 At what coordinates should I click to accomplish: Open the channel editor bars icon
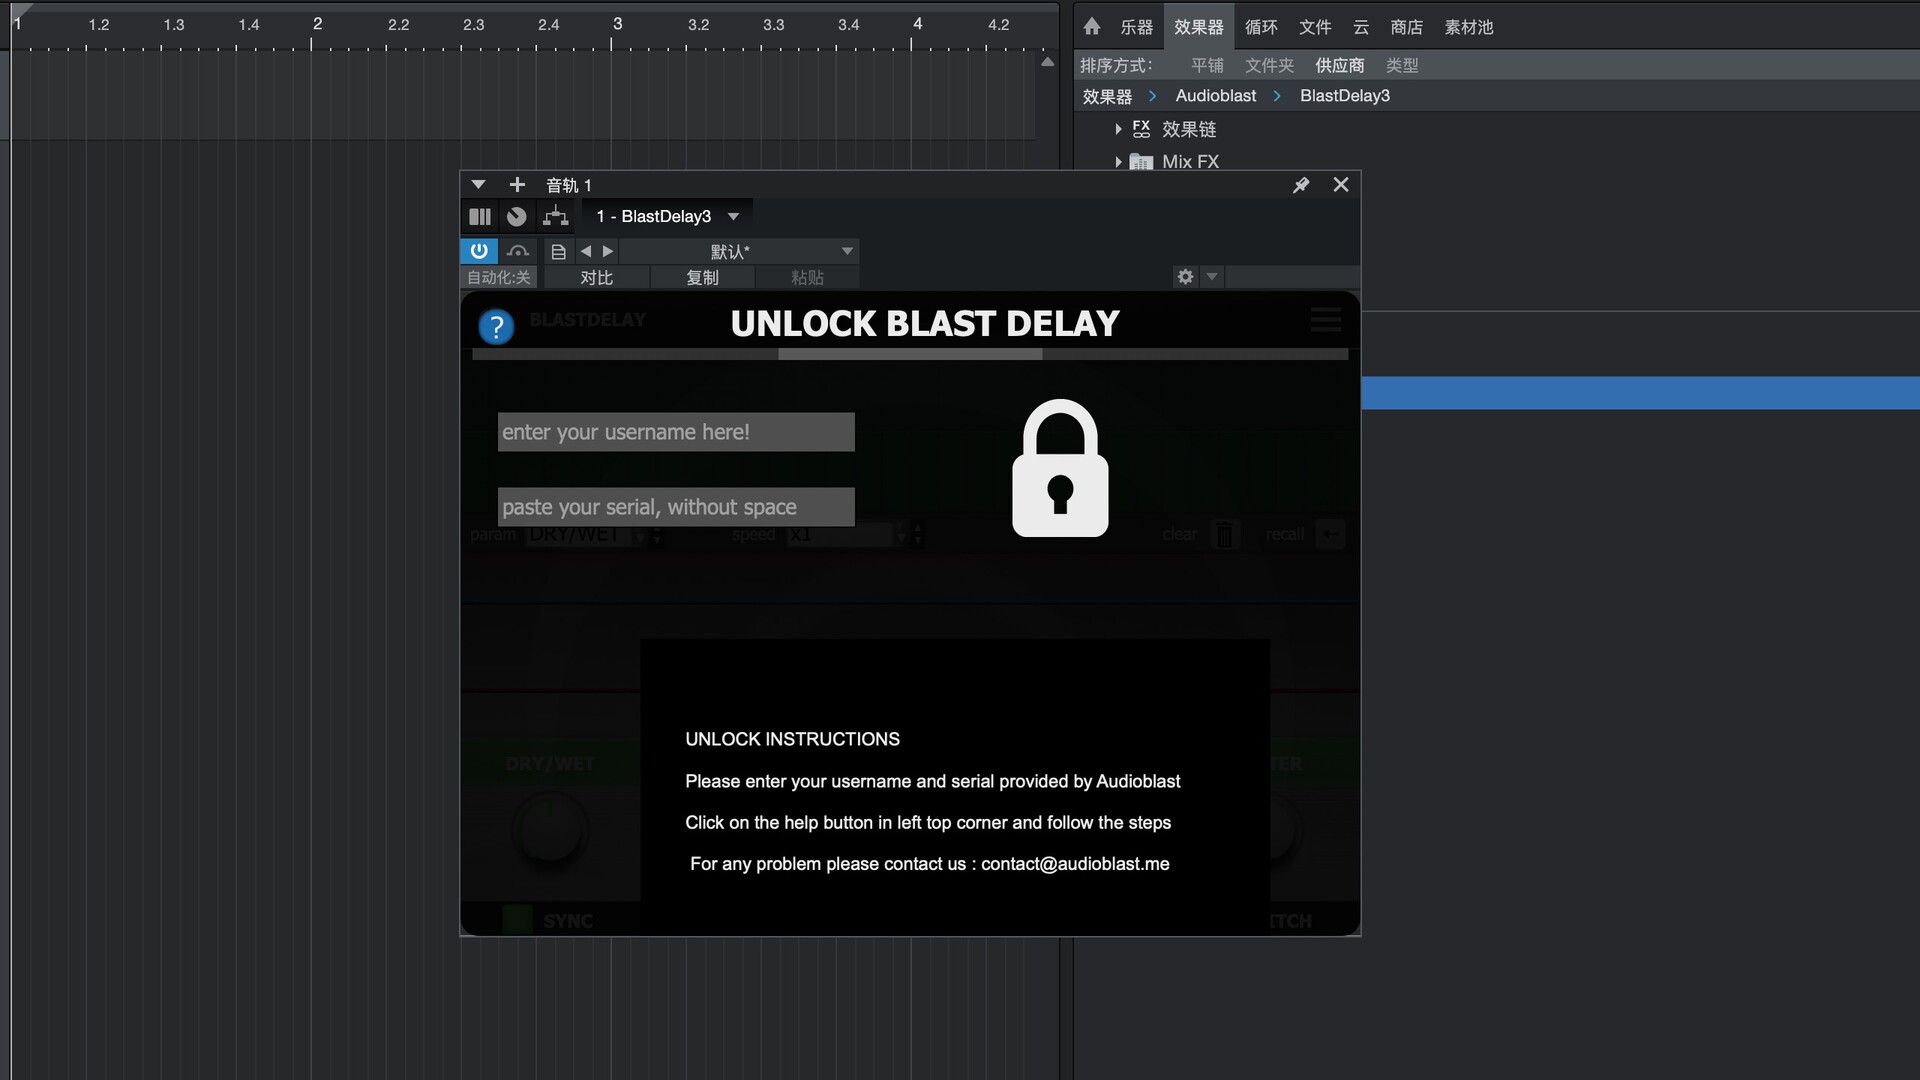point(480,216)
